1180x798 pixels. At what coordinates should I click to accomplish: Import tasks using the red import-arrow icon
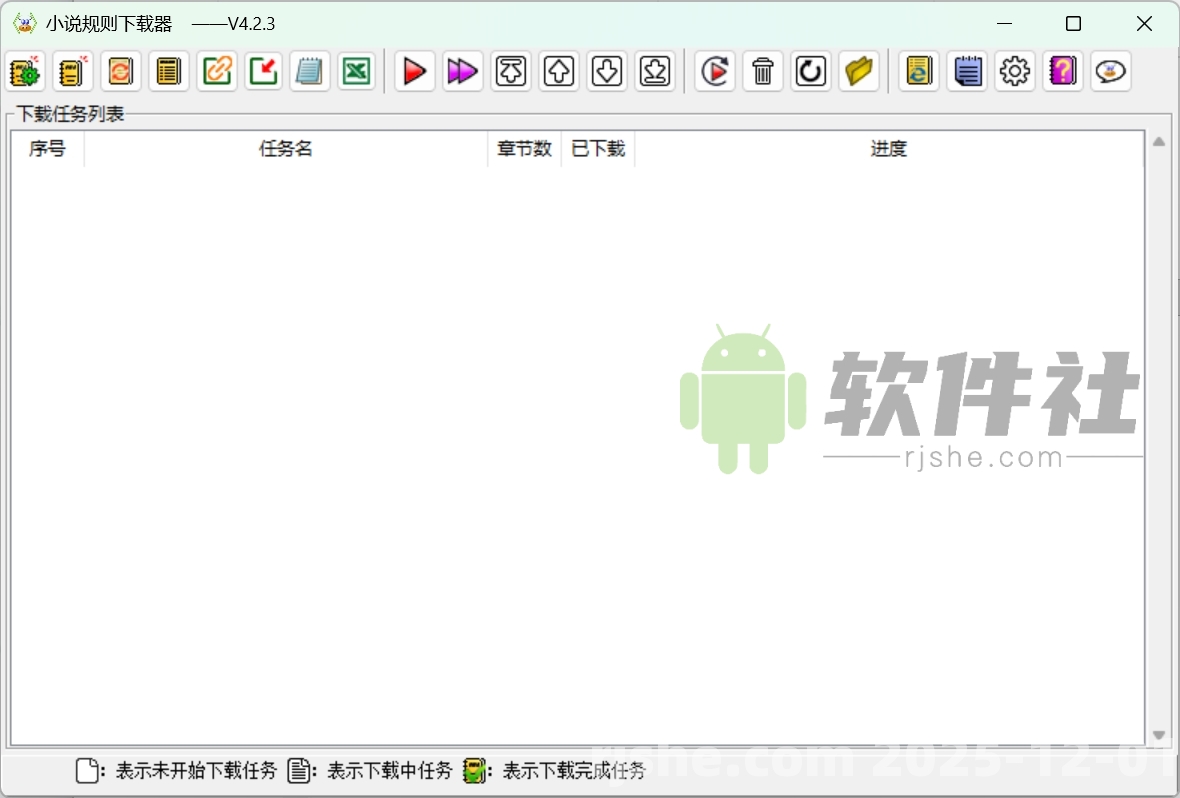[x=263, y=71]
